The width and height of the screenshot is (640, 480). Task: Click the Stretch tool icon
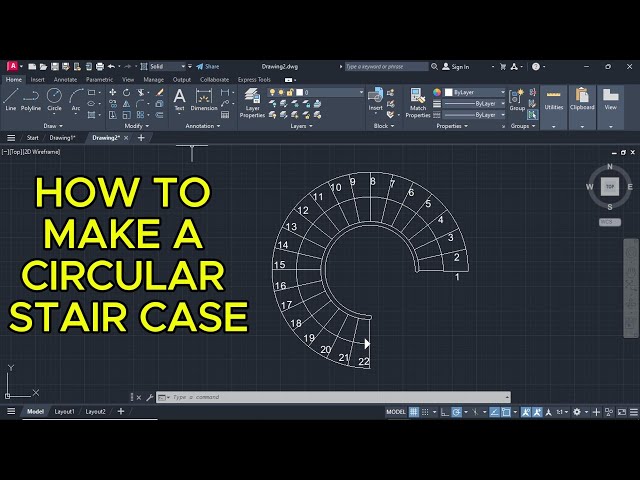pyautogui.click(x=113, y=115)
